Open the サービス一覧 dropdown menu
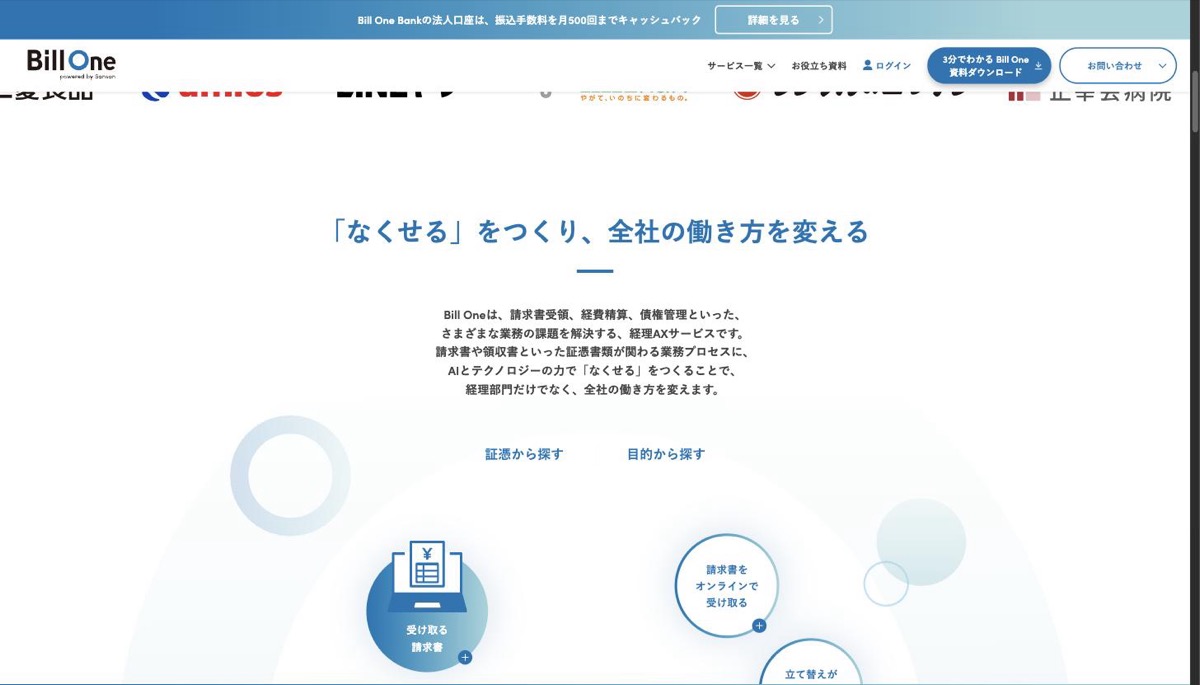Viewport: 1200px width, 685px height. point(741,66)
